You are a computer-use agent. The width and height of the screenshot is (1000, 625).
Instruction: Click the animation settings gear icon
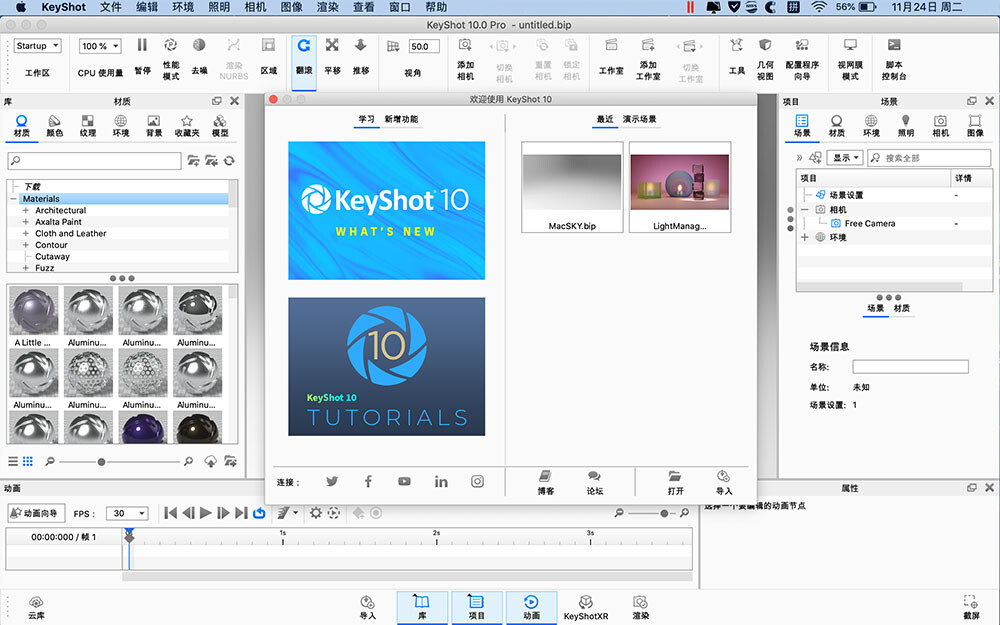point(316,513)
